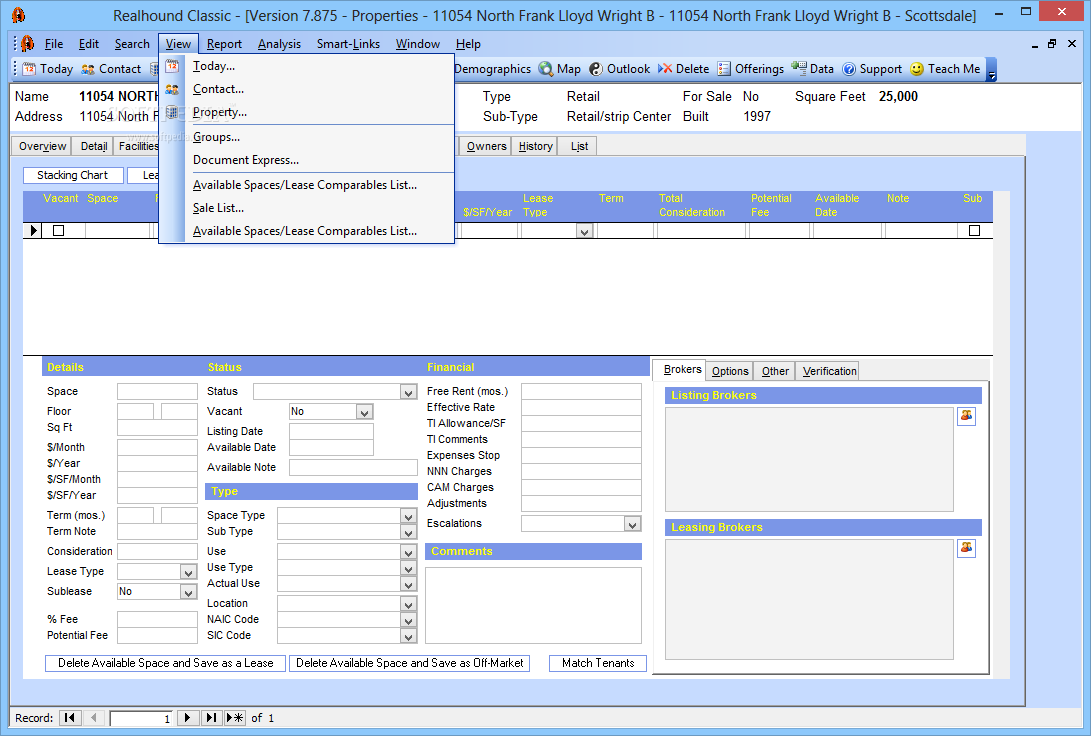This screenshot has width=1091, height=736.
Task: Click toolbar overflow options arrow
Action: coord(992,70)
